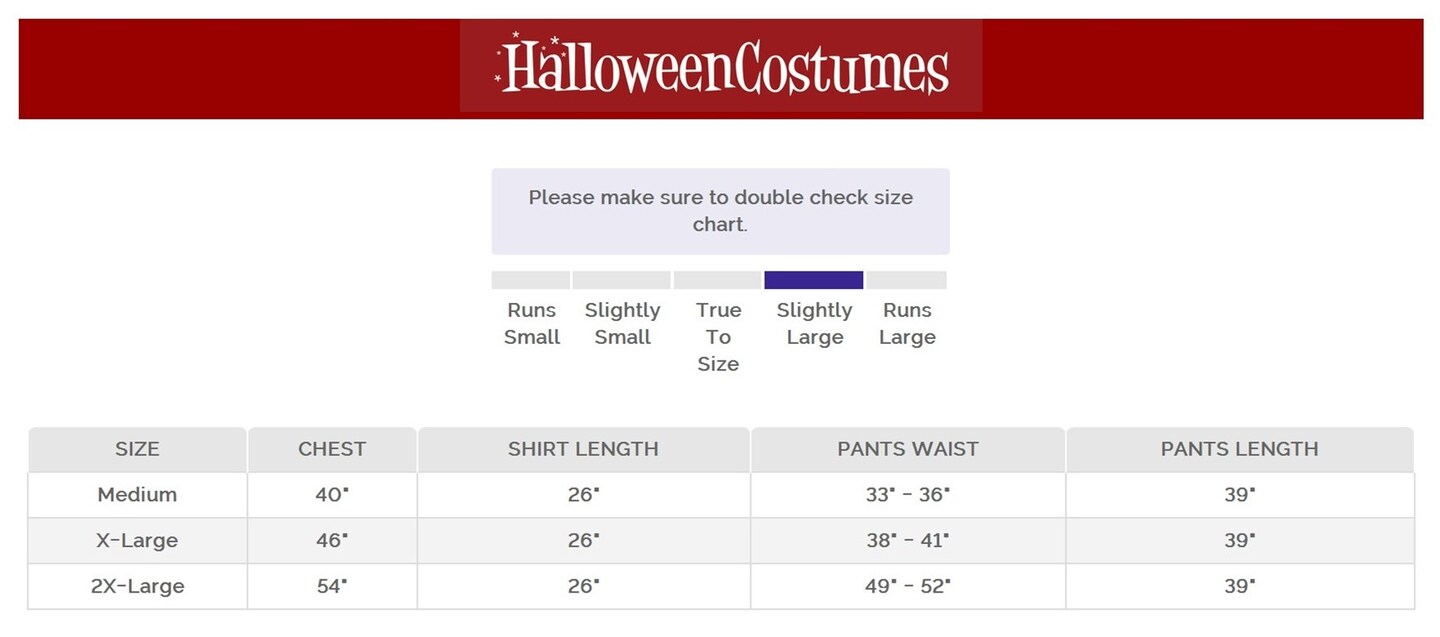This screenshot has width=1440, height=637.
Task: Click the X-Large pants waist 38" - 41"
Action: 908,541
